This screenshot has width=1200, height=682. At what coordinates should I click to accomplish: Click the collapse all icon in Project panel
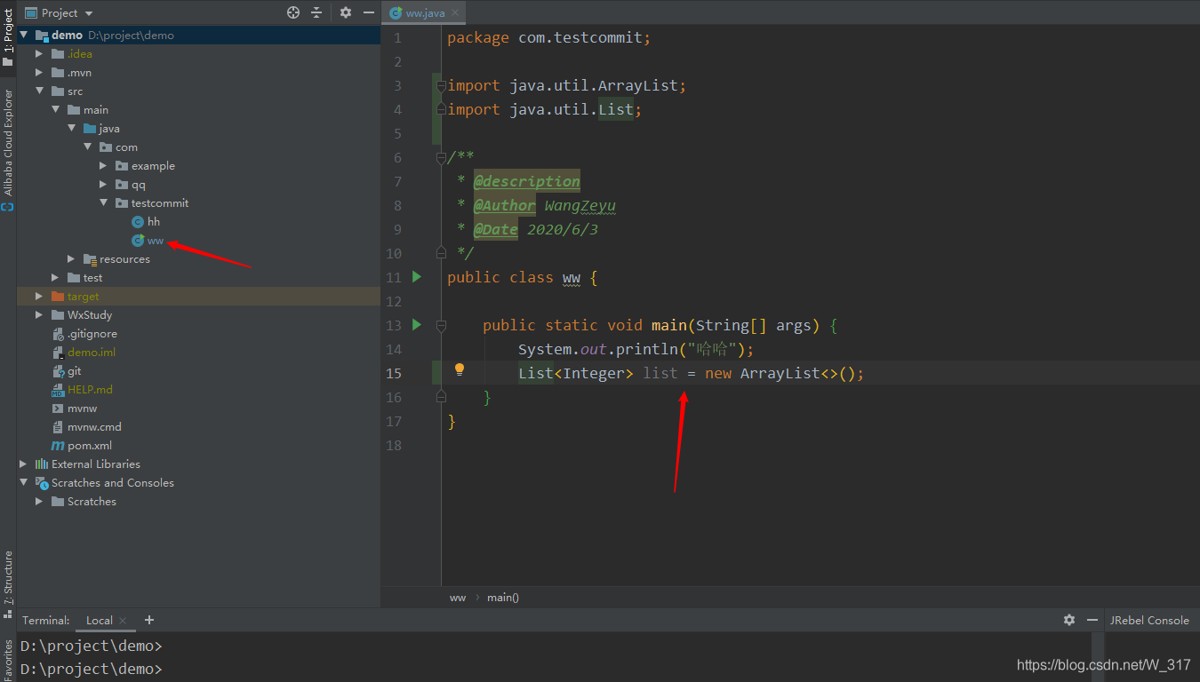coord(317,13)
